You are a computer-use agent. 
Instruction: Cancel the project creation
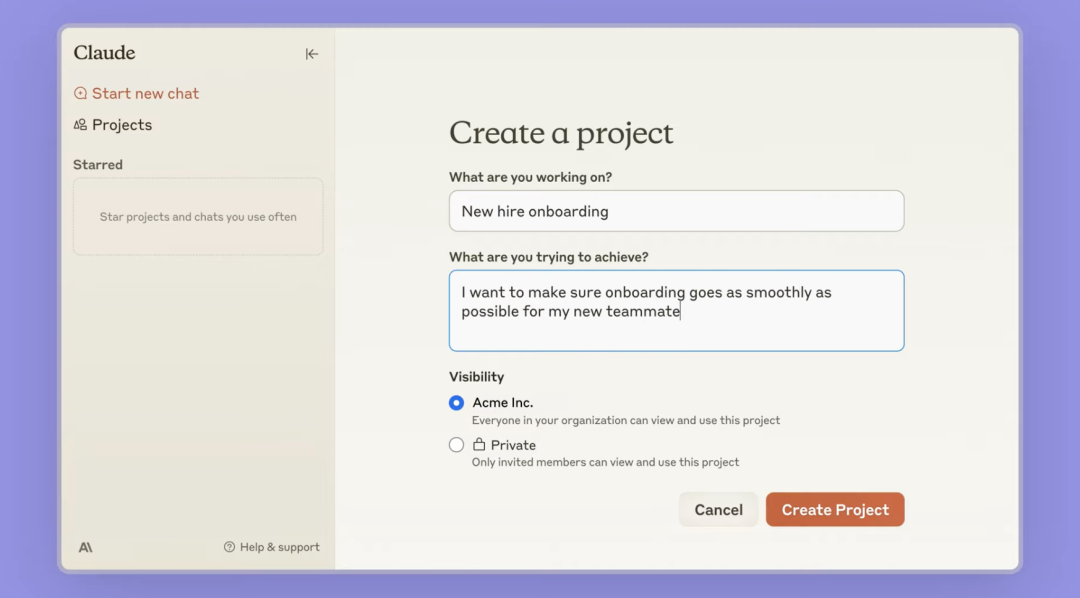click(x=718, y=510)
